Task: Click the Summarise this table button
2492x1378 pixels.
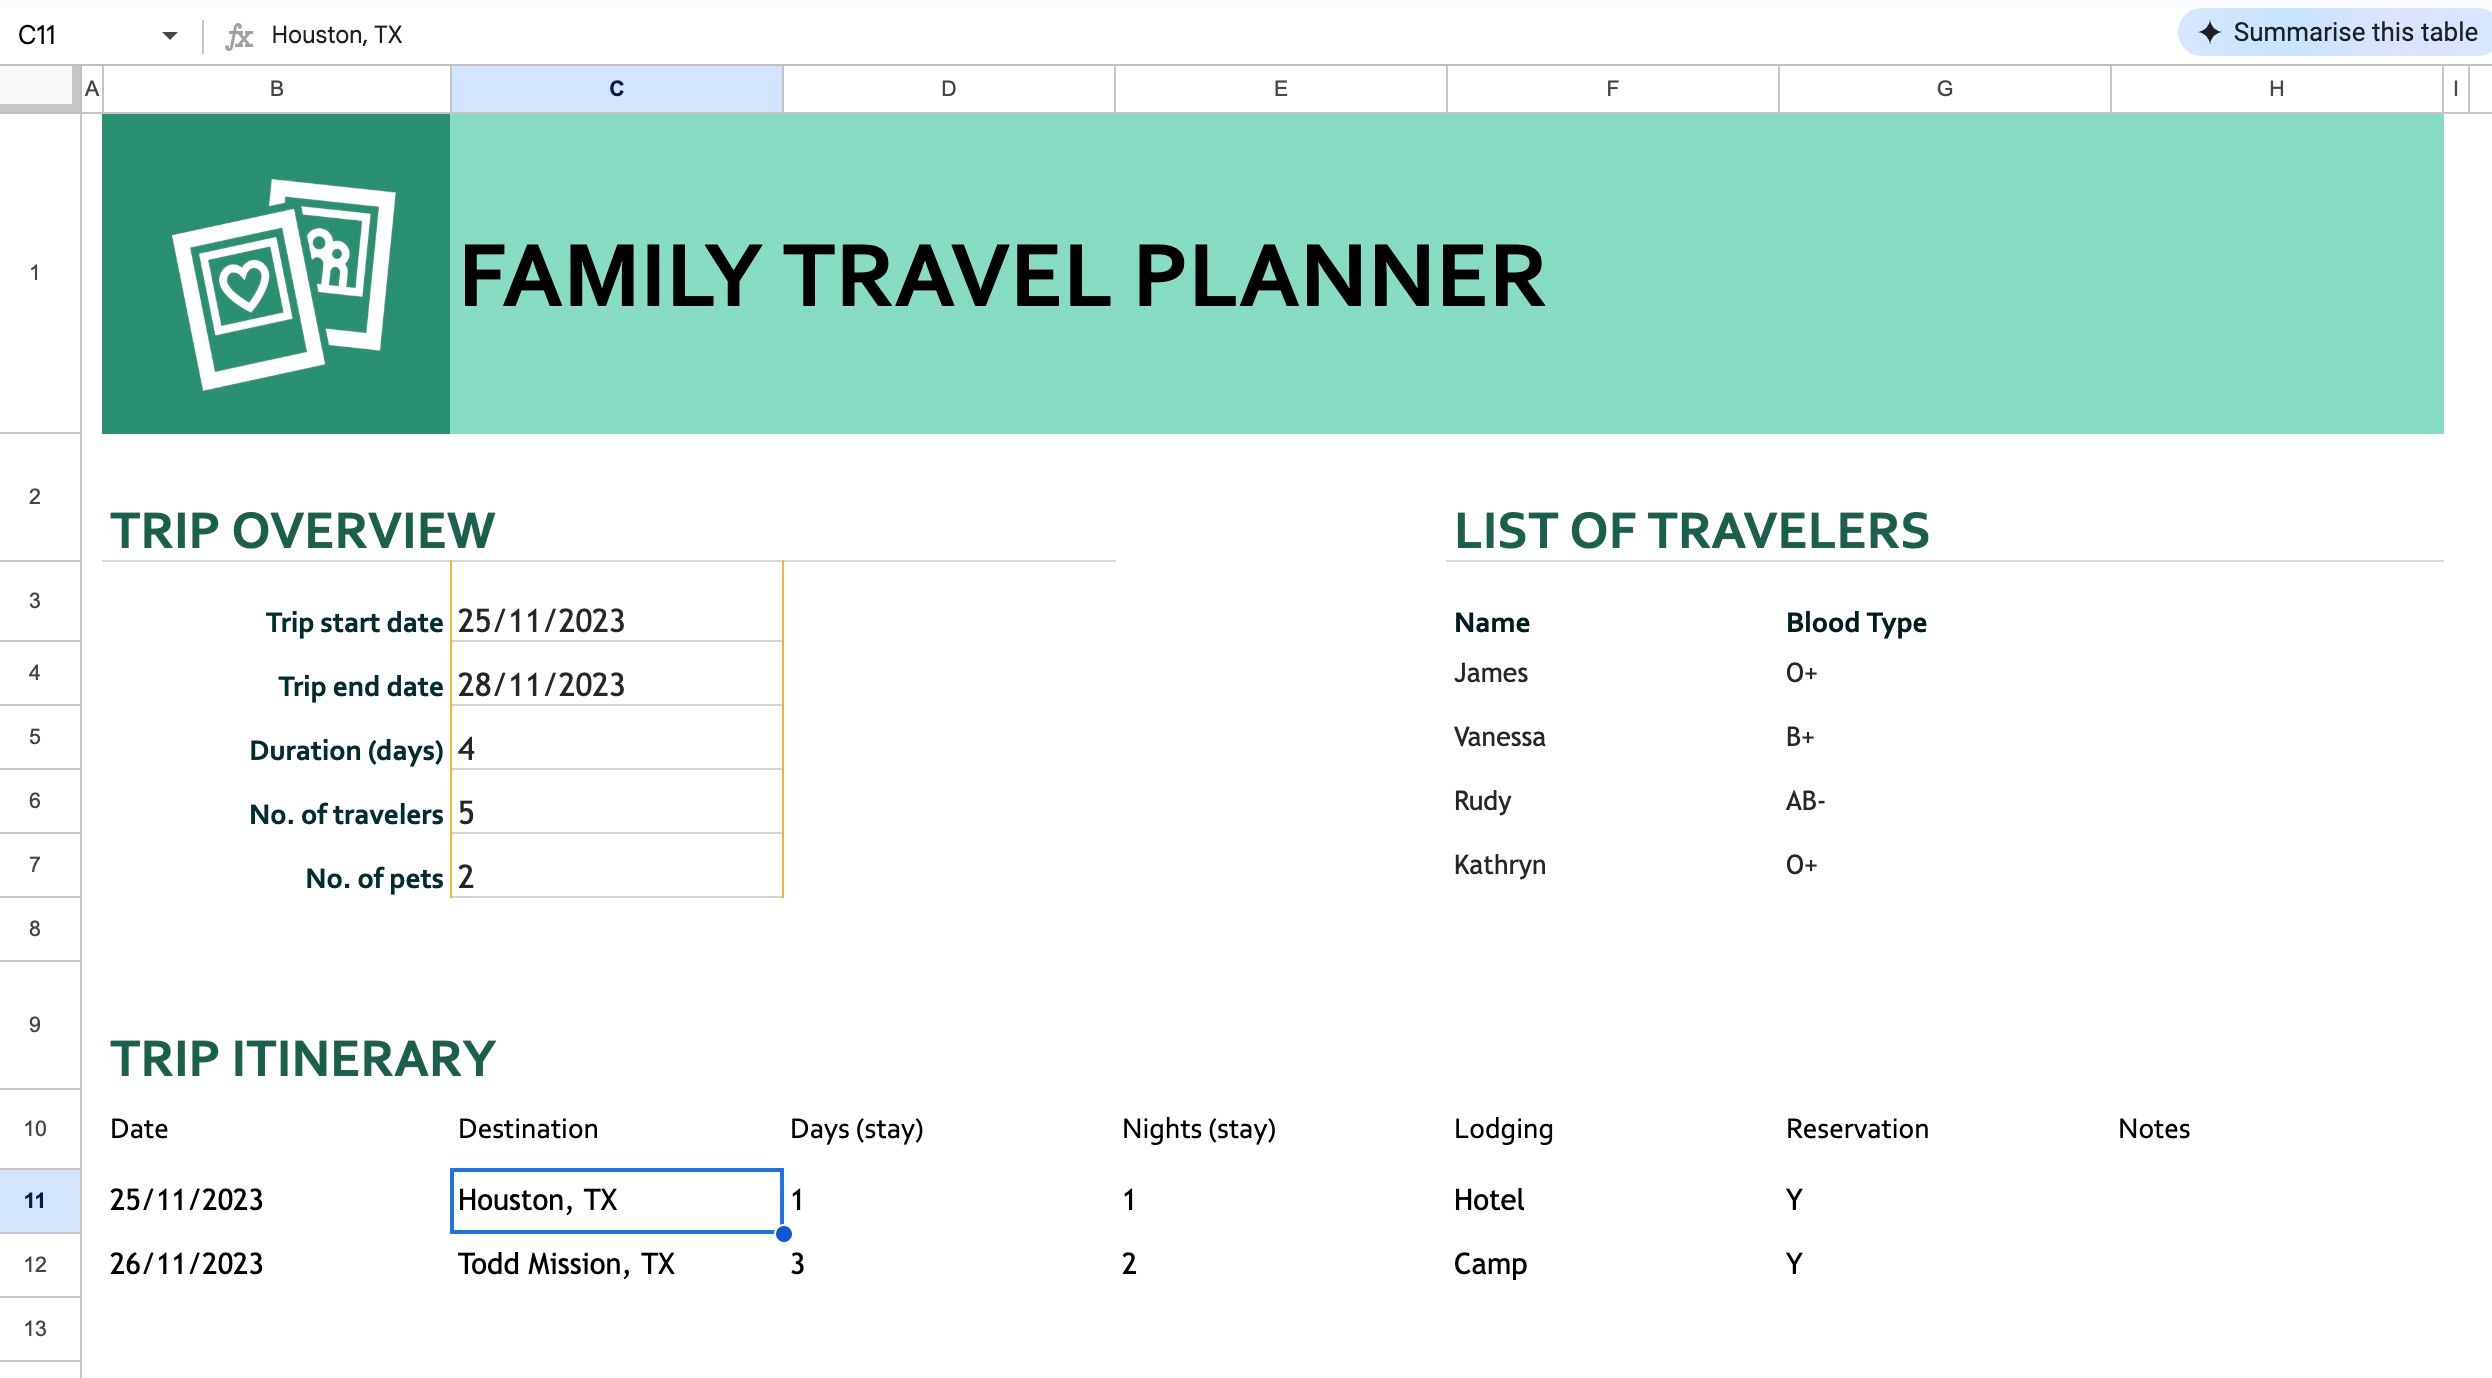Action: click(2336, 33)
